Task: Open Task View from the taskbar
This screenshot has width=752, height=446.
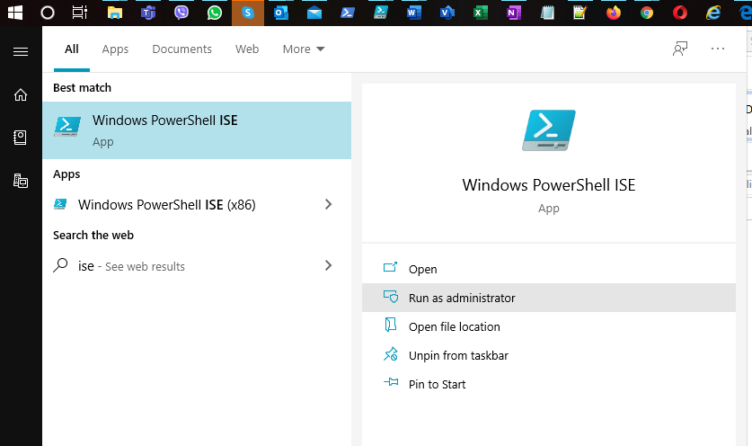Action: click(80, 12)
